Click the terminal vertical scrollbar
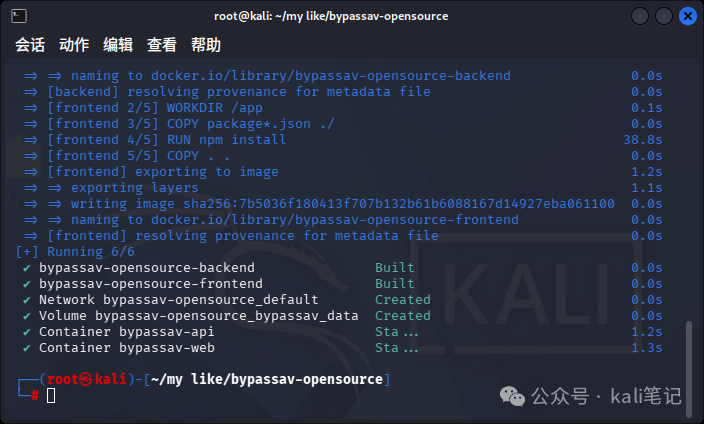This screenshot has height=424, width=704. 689,369
